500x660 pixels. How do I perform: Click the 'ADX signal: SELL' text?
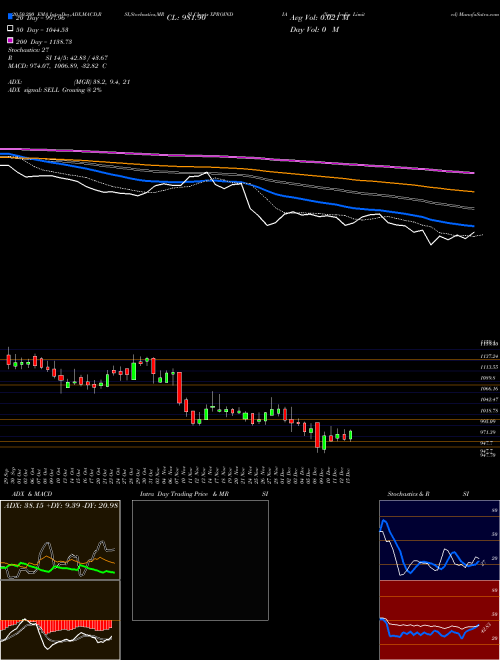[x=34, y=90]
